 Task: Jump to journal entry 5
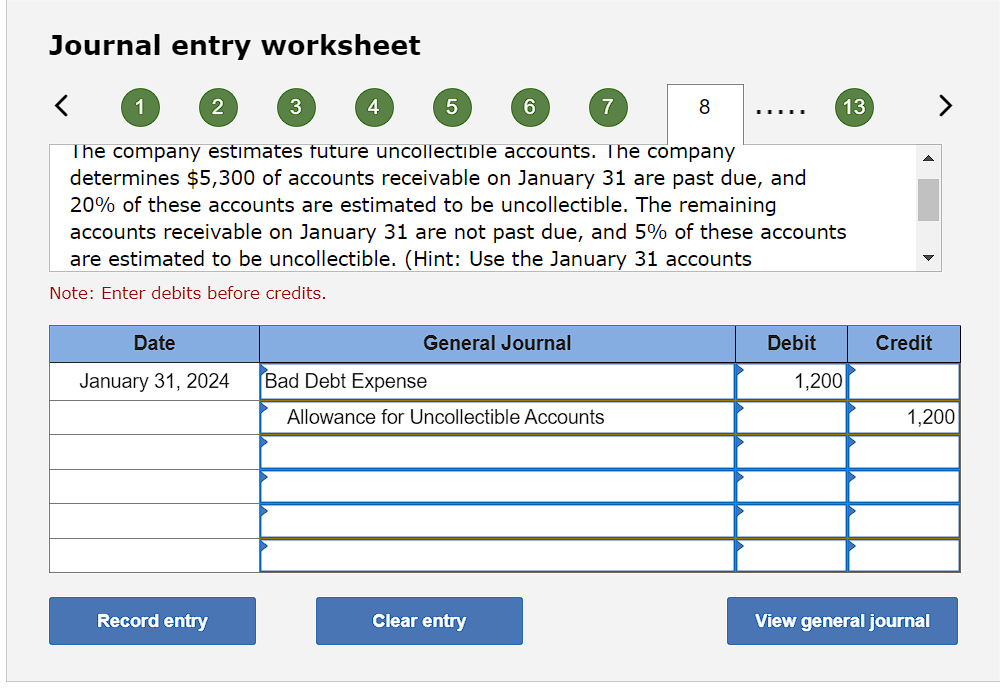[x=452, y=107]
